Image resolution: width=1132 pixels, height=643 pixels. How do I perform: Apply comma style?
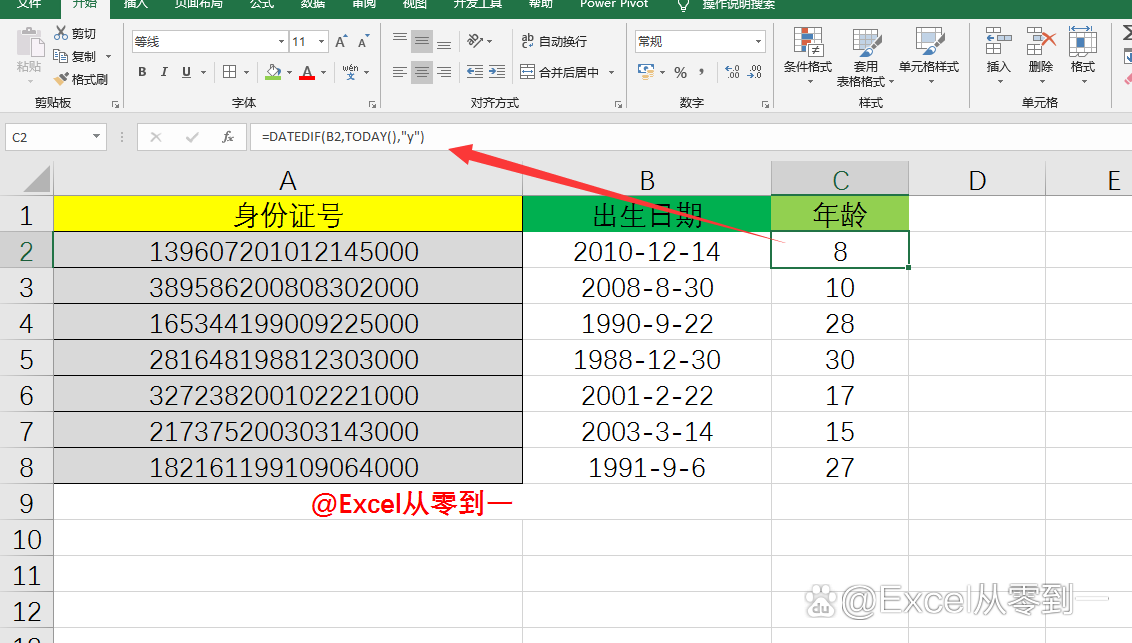[x=701, y=72]
